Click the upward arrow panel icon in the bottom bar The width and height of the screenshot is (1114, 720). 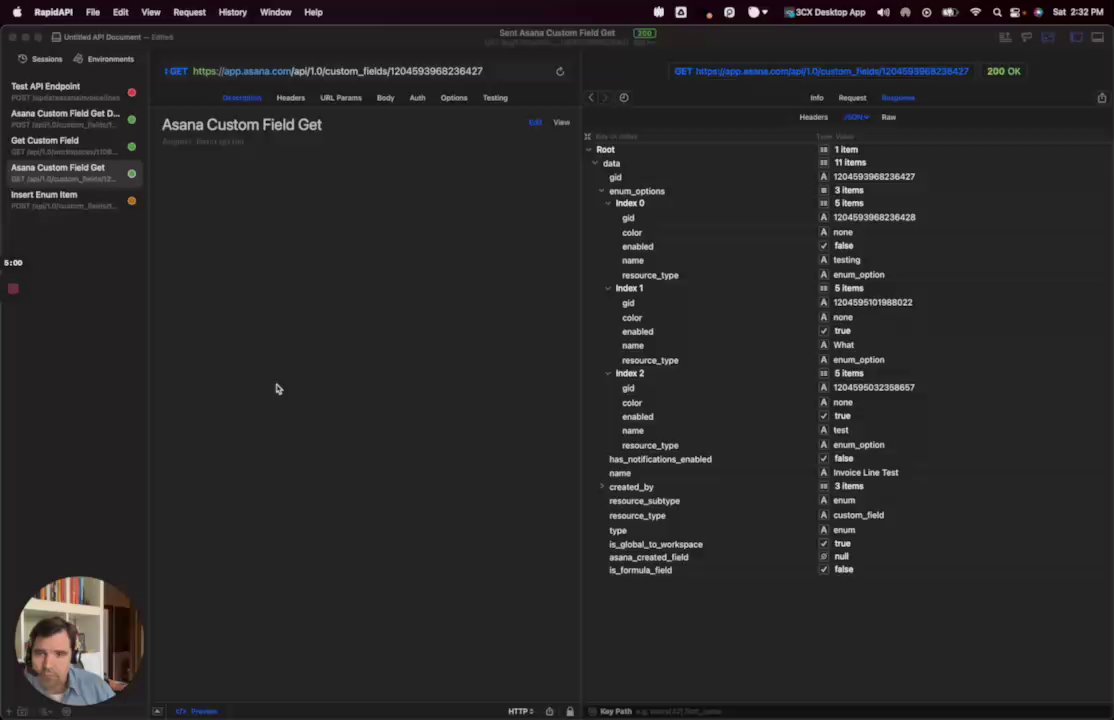(x=157, y=711)
